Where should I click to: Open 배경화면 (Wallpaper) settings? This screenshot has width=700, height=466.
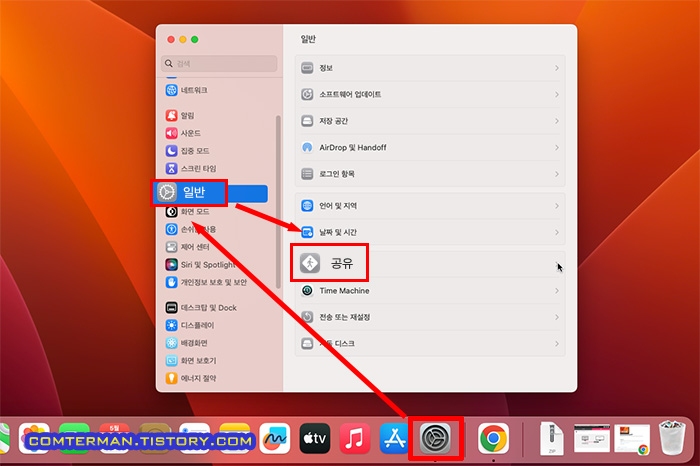187,343
